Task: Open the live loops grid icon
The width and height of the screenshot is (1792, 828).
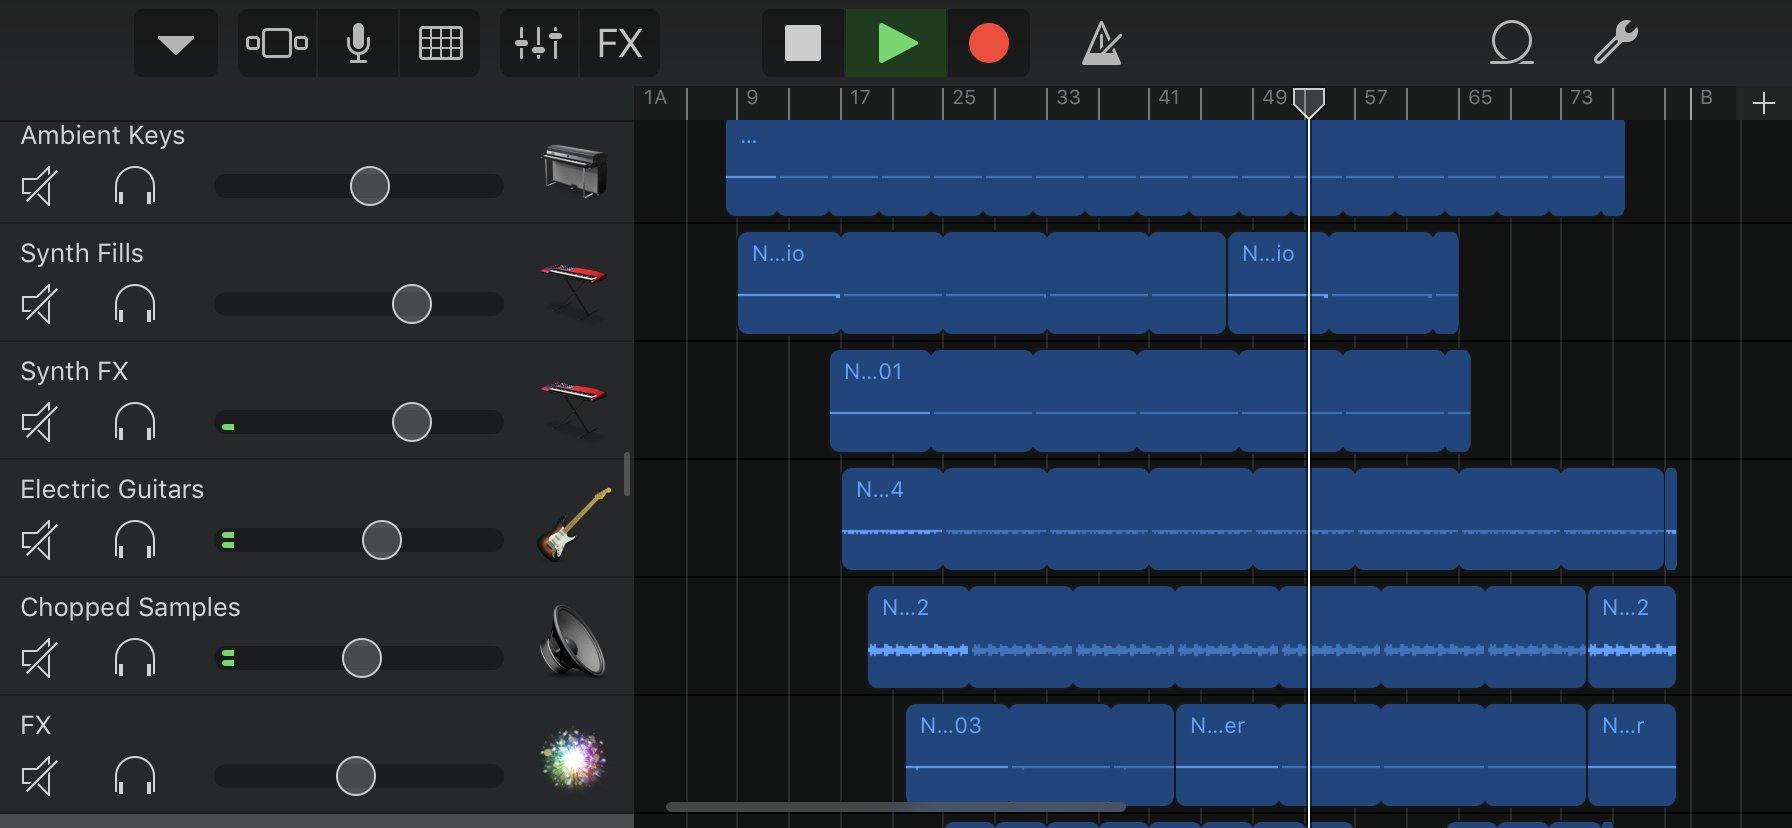Action: click(x=440, y=44)
